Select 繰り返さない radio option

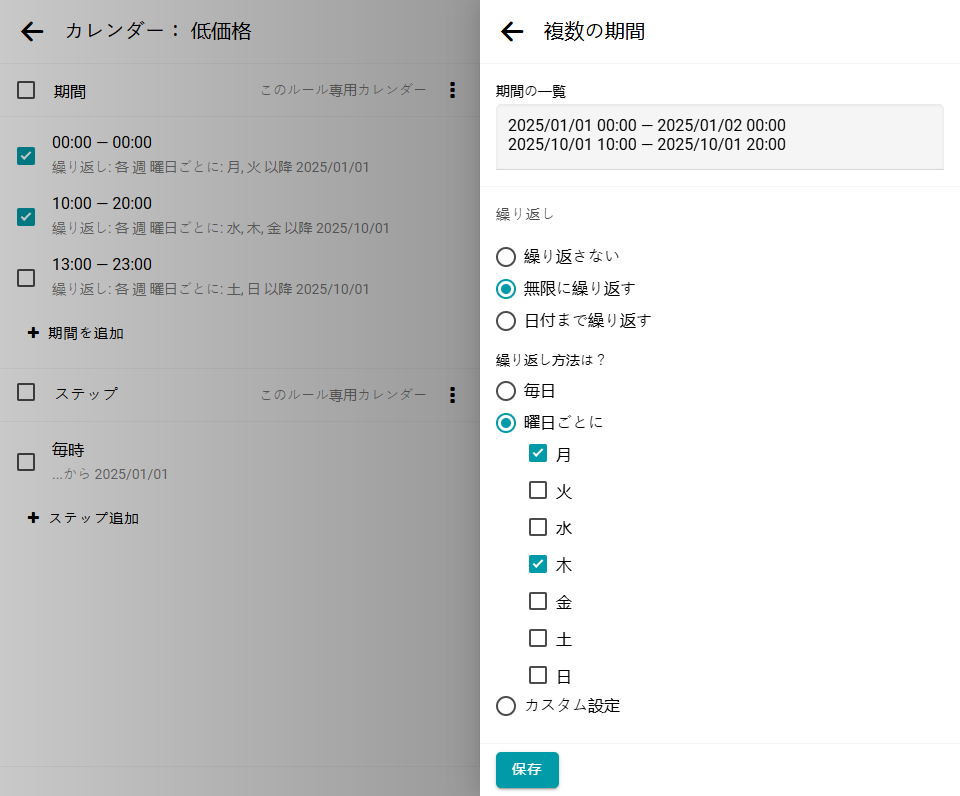506,256
